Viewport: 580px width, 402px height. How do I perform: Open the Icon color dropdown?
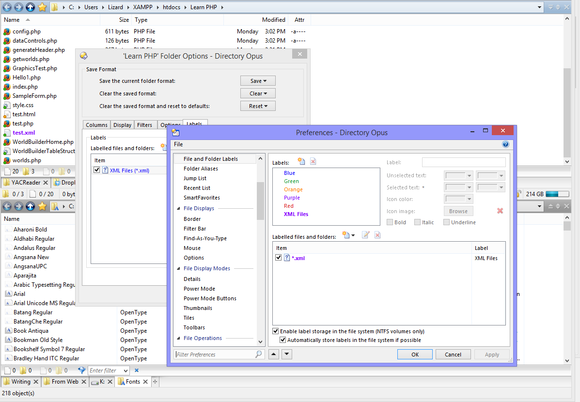458,199
